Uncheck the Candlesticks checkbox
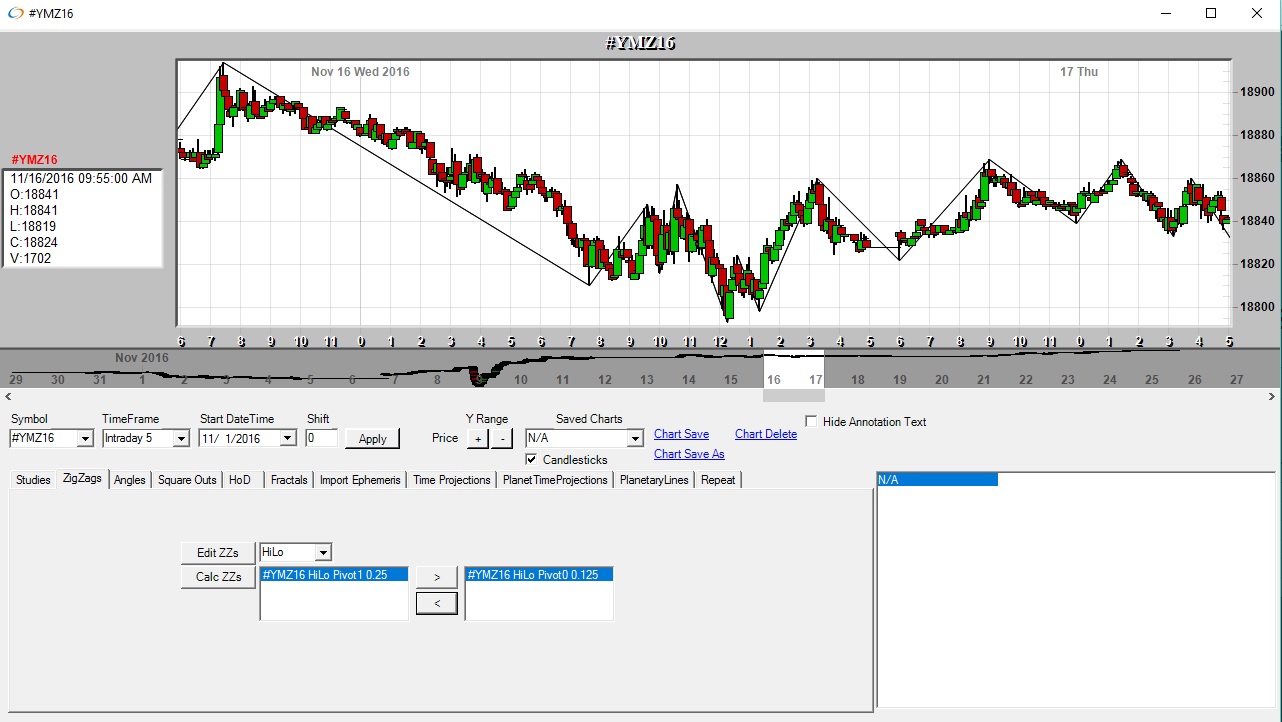The height and width of the screenshot is (722, 1282). (x=531, y=460)
